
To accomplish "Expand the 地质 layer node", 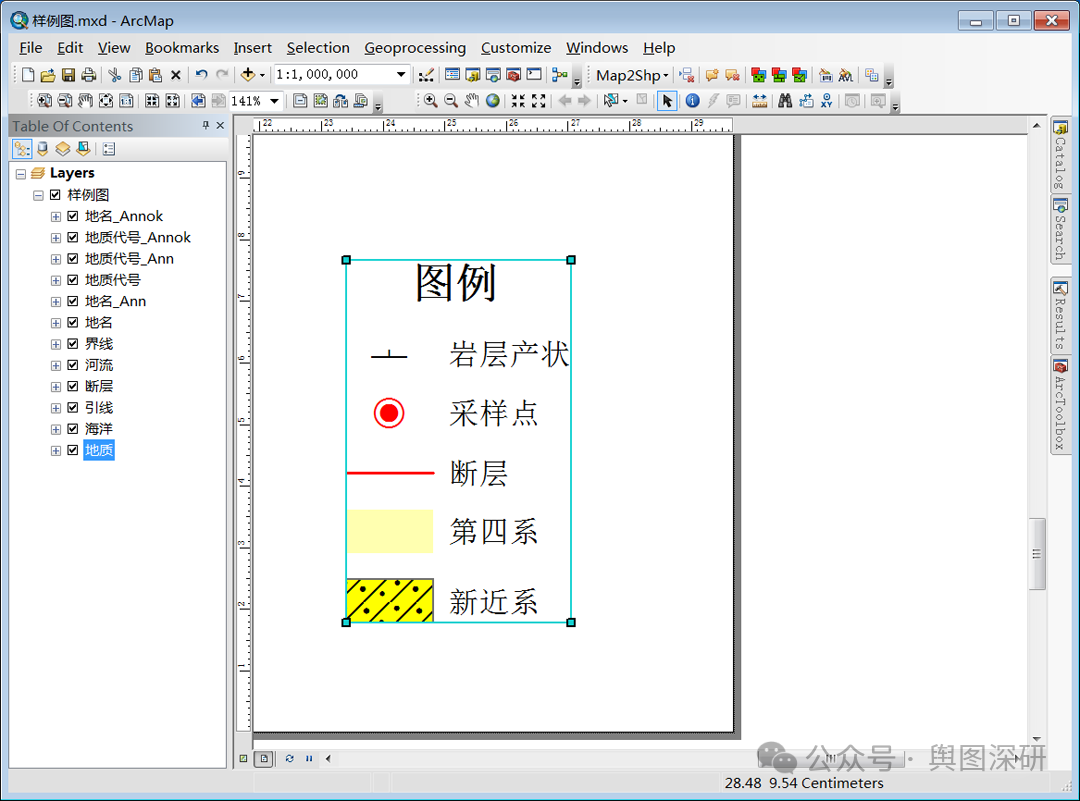I will 56,451.
